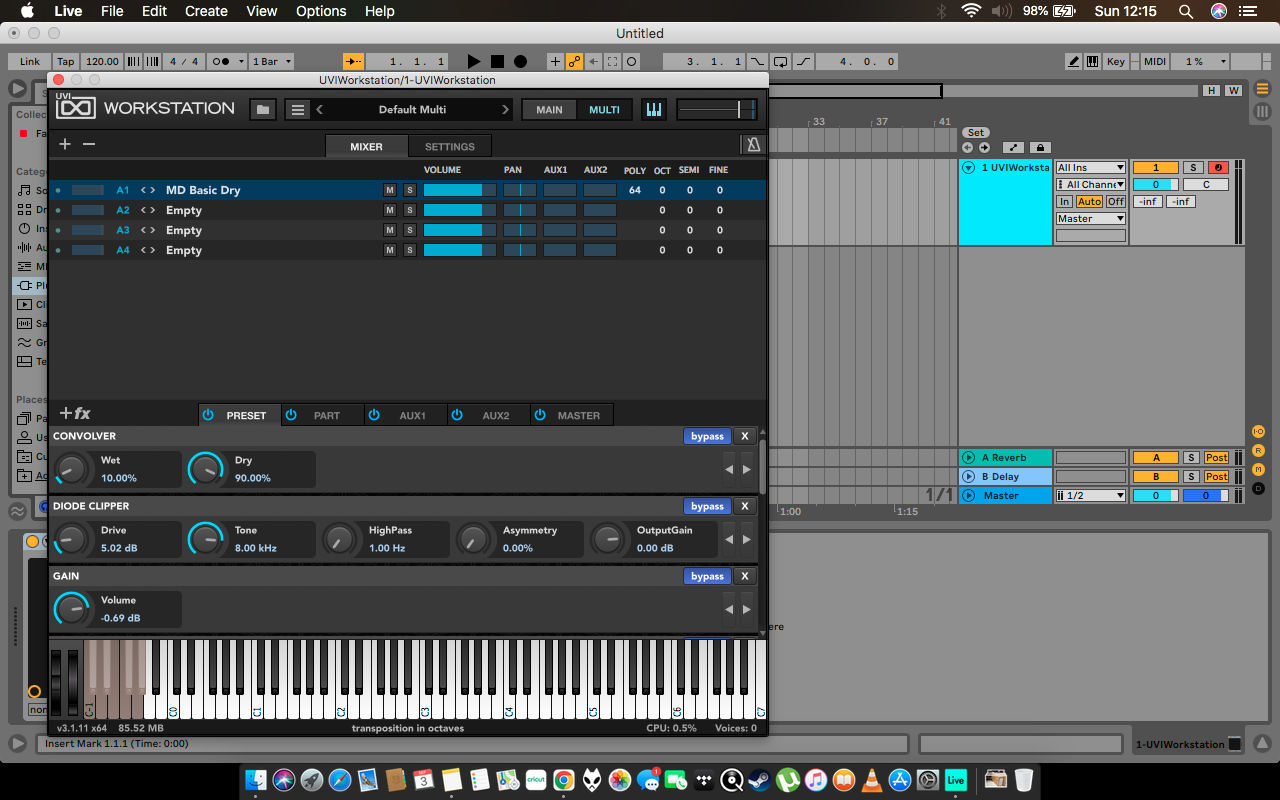Open Finder from the Dock

click(257, 780)
